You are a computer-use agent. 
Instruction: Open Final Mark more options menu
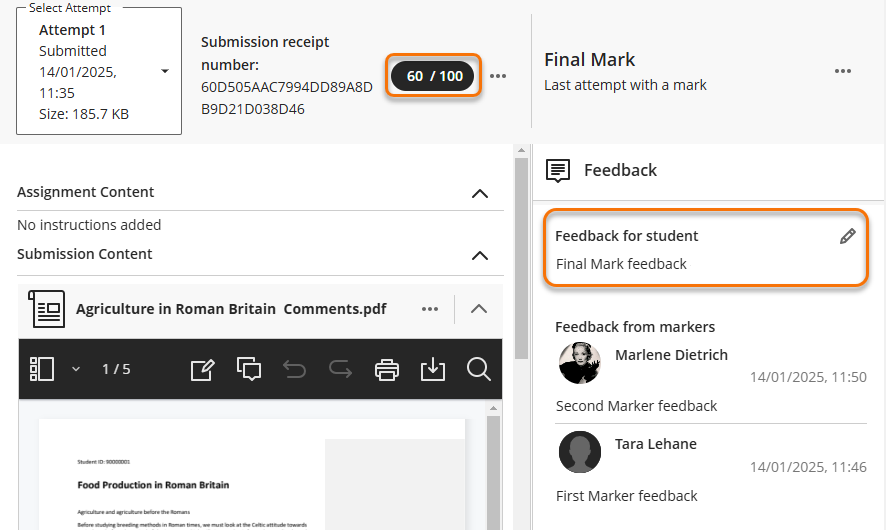tap(842, 71)
